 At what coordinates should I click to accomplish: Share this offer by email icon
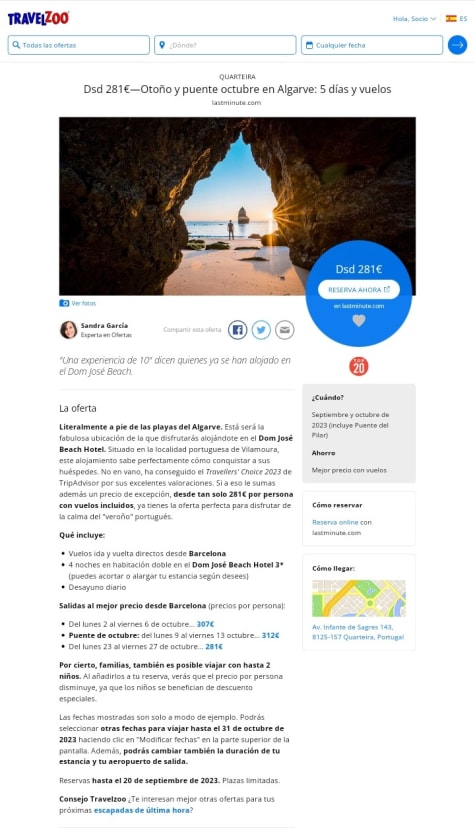284,330
